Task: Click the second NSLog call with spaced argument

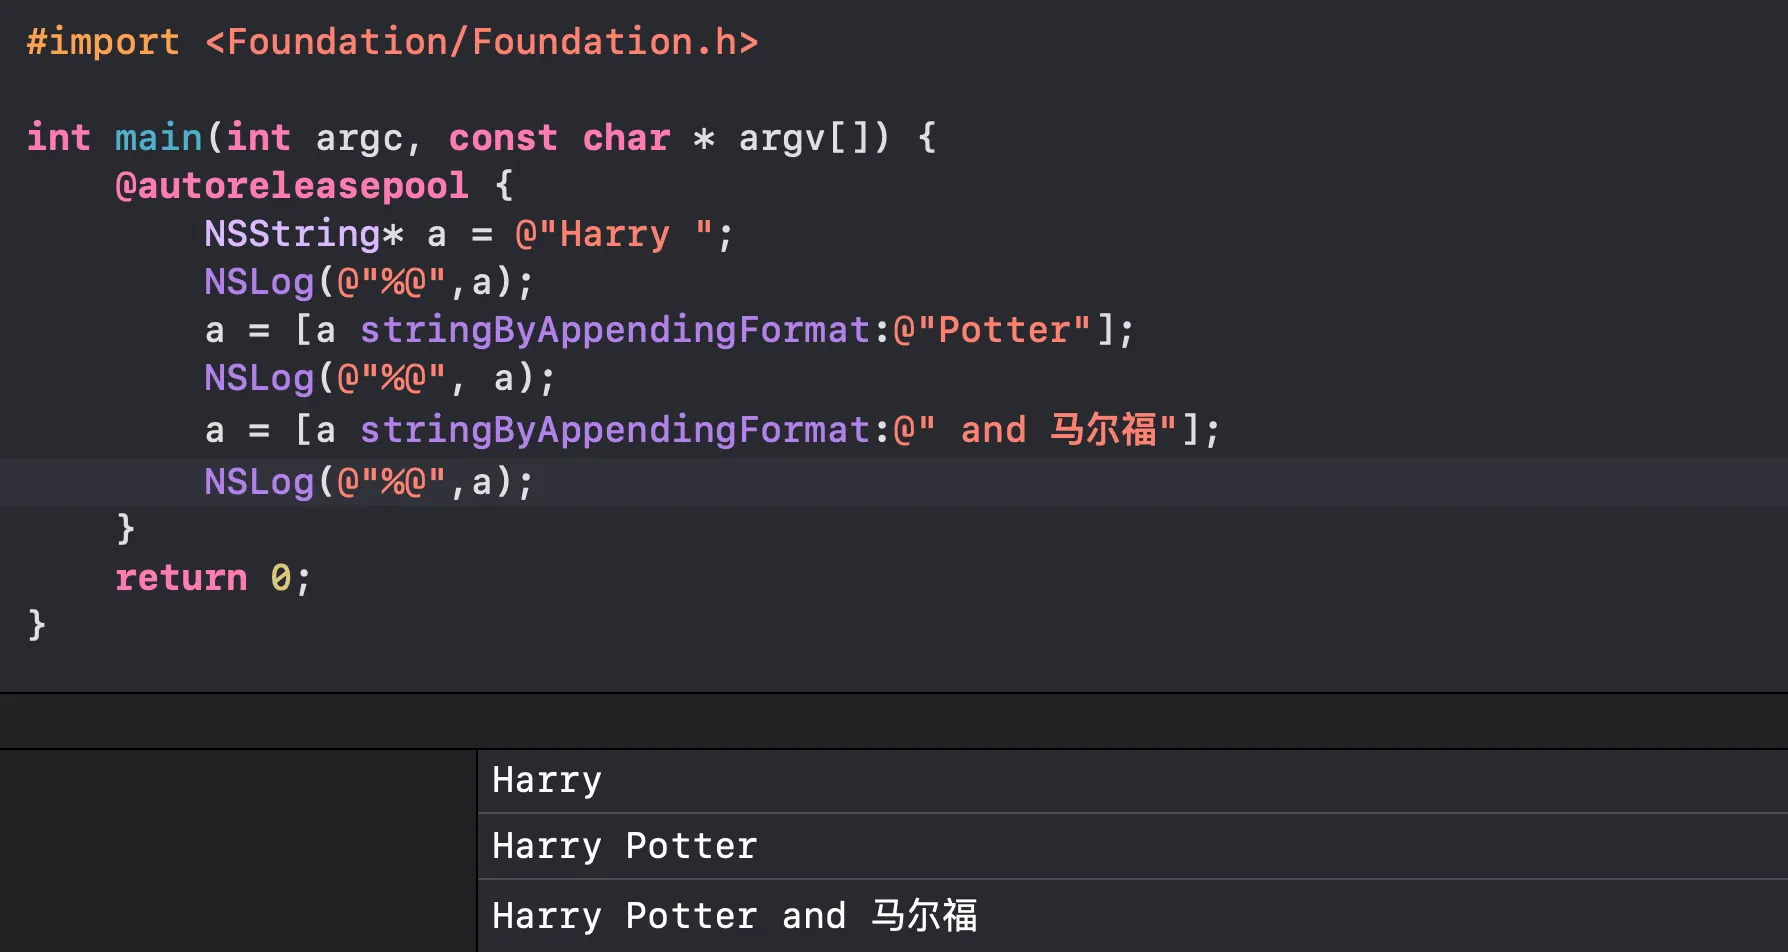Action: coord(380,378)
